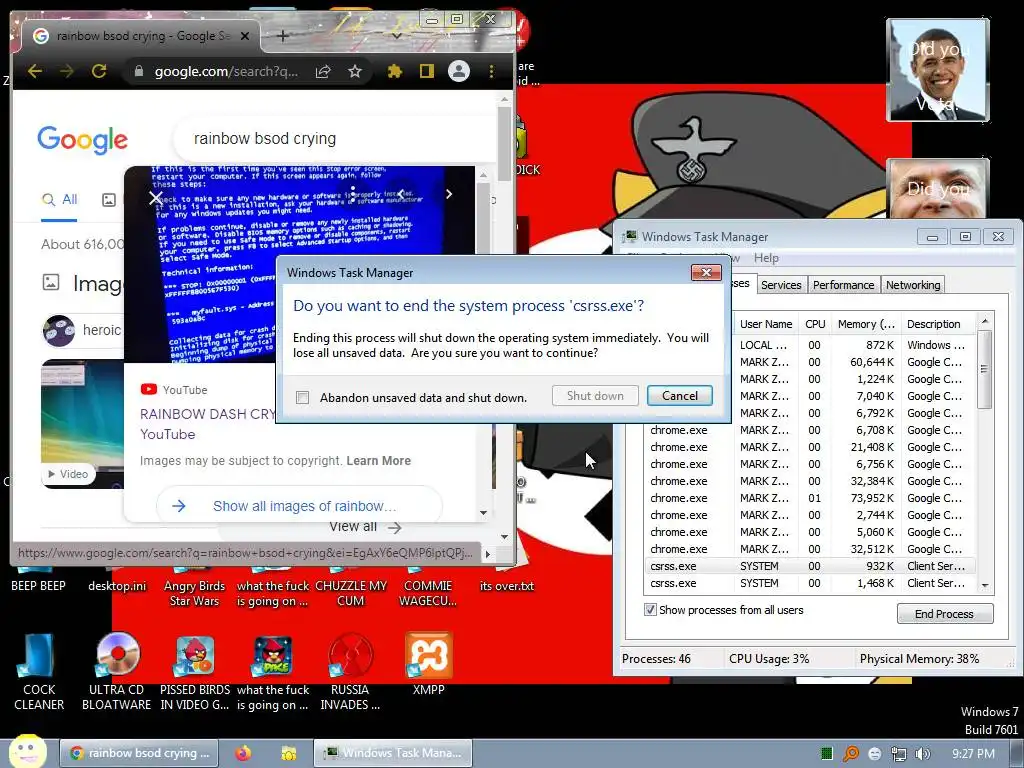Toggle 'Show processes from all users'
Viewport: 1024px width, 768px height.
(x=650, y=610)
